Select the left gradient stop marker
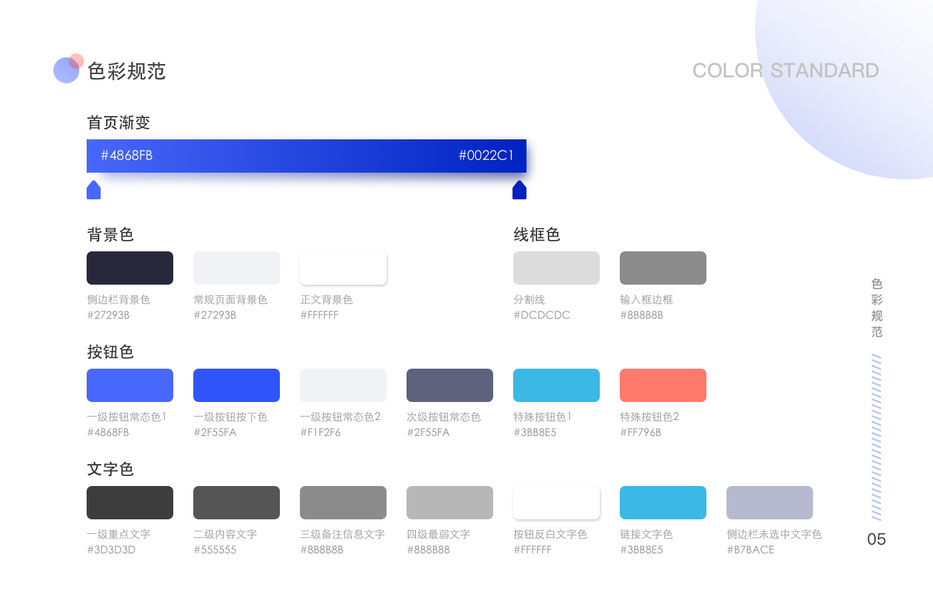Image resolution: width=933 pixels, height=600 pixels. tap(94, 190)
